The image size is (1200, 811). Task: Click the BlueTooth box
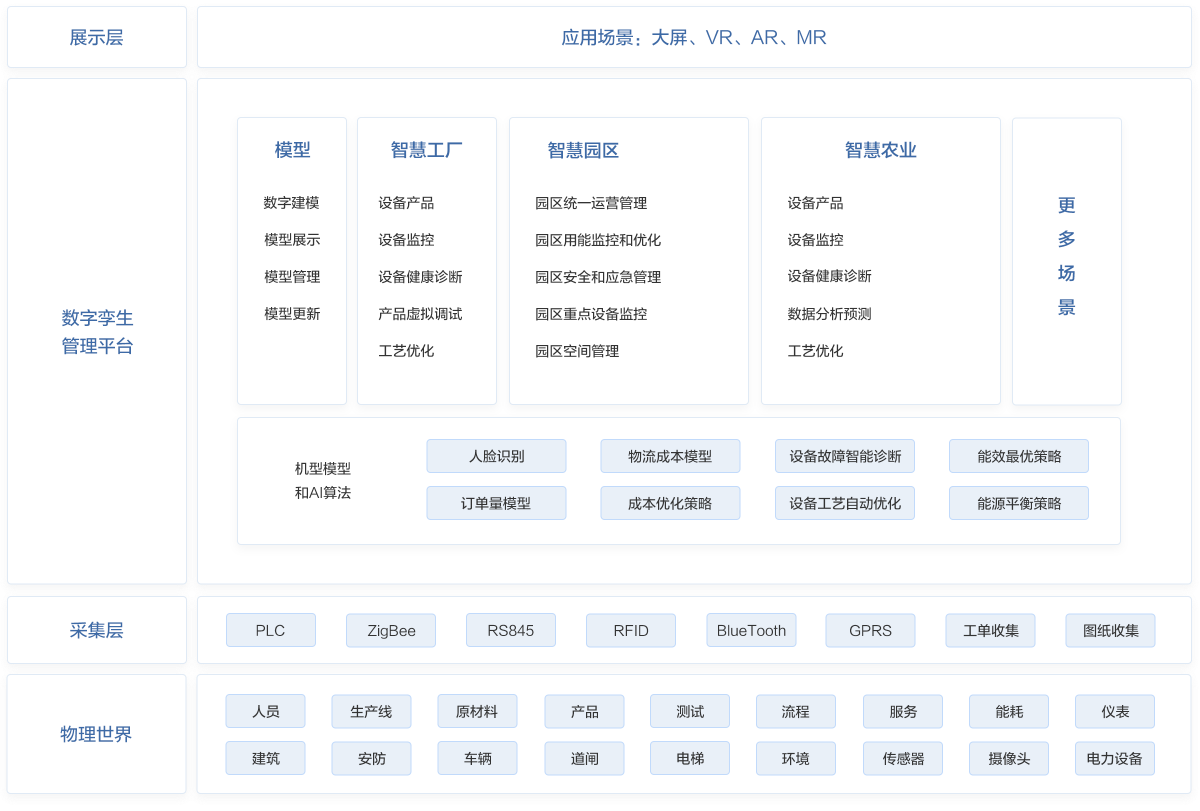point(751,630)
